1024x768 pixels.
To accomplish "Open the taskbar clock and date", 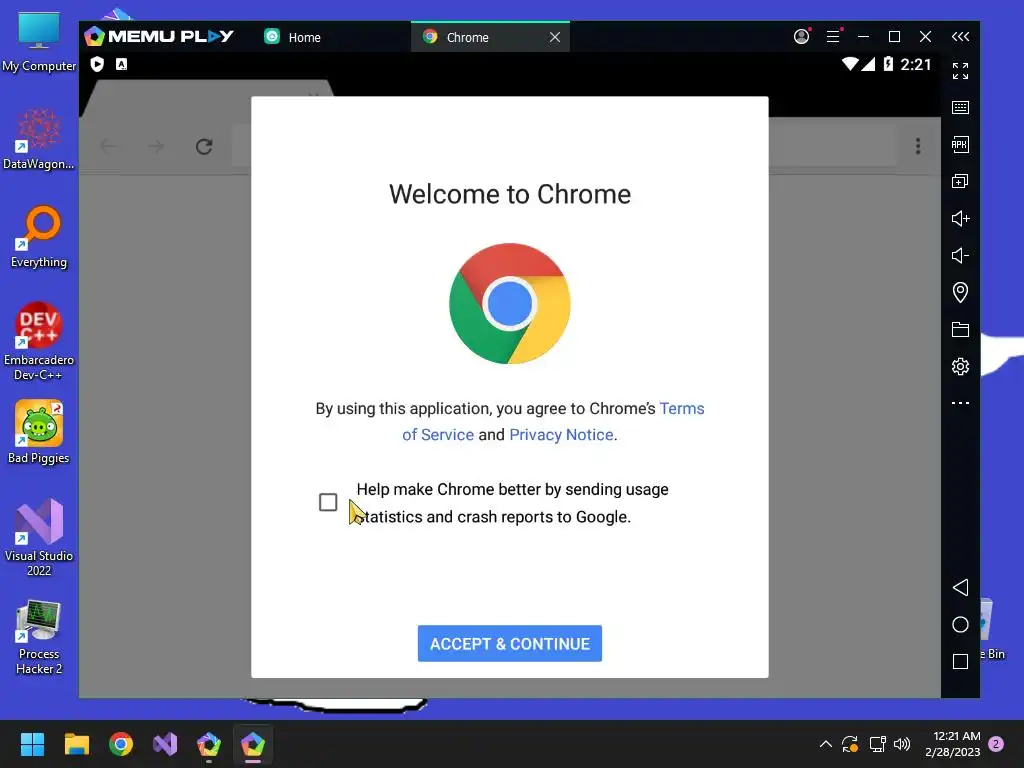I will coord(953,744).
